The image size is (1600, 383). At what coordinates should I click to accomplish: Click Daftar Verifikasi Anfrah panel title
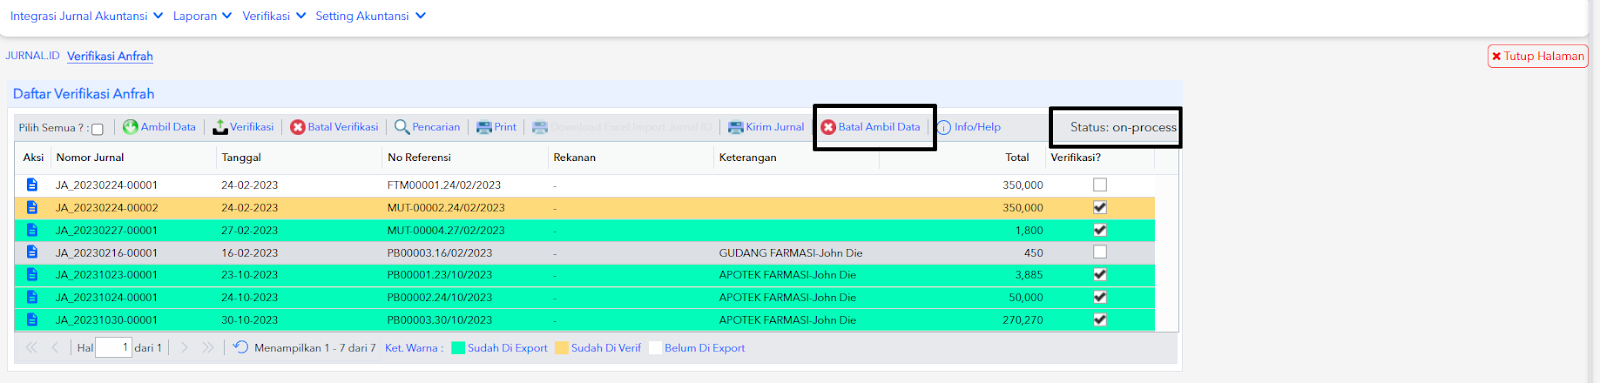[84, 94]
